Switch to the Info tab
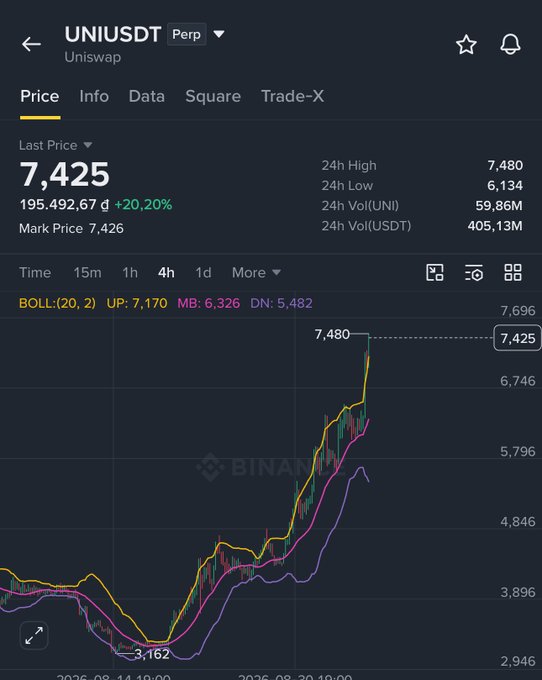This screenshot has width=542, height=680. [x=94, y=96]
